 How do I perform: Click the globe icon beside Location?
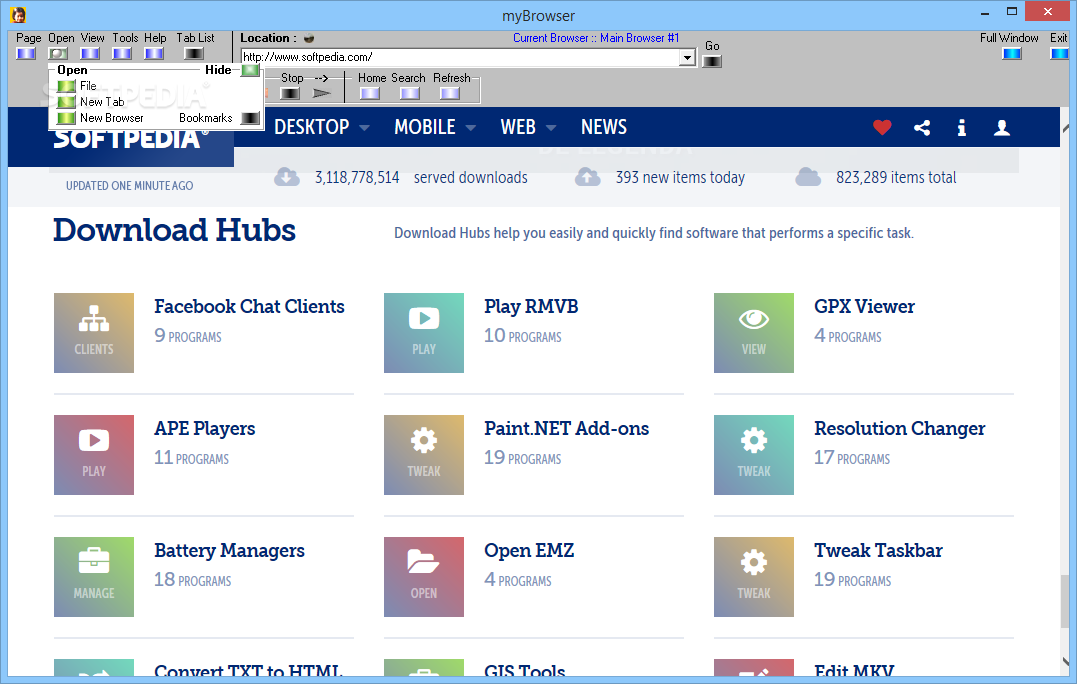[309, 38]
